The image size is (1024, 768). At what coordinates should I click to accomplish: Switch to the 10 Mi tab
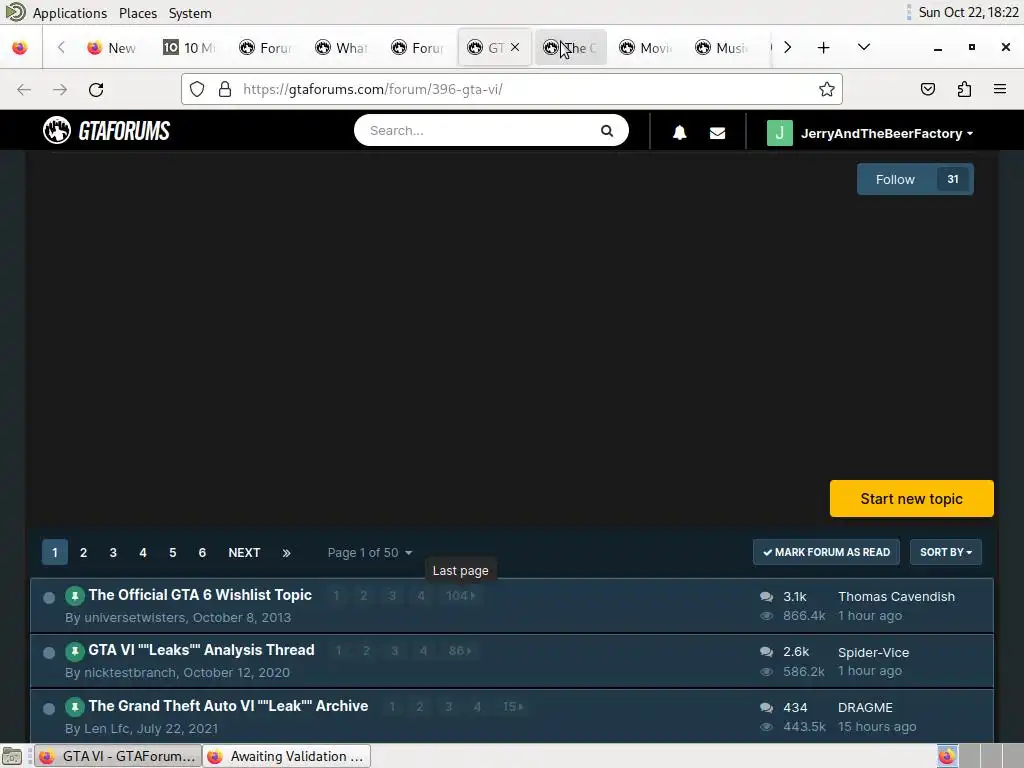click(189, 48)
